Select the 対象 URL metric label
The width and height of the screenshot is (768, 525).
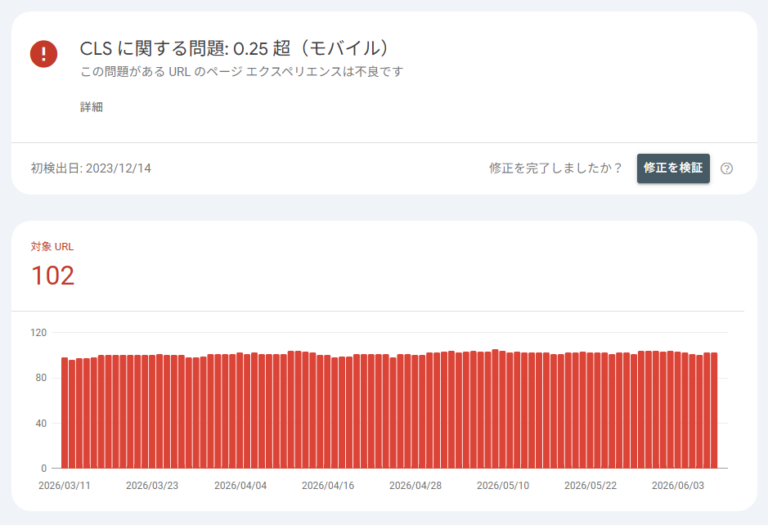point(52,246)
